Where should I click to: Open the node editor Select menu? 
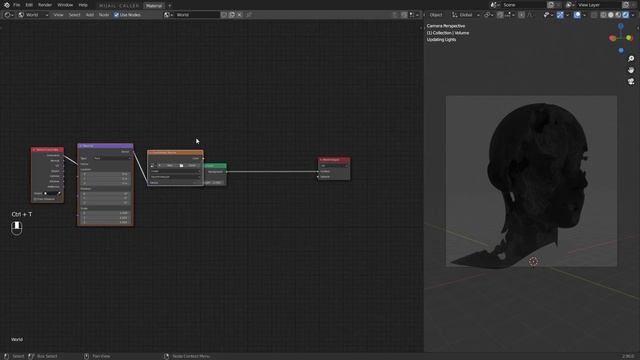pyautogui.click(x=74, y=15)
